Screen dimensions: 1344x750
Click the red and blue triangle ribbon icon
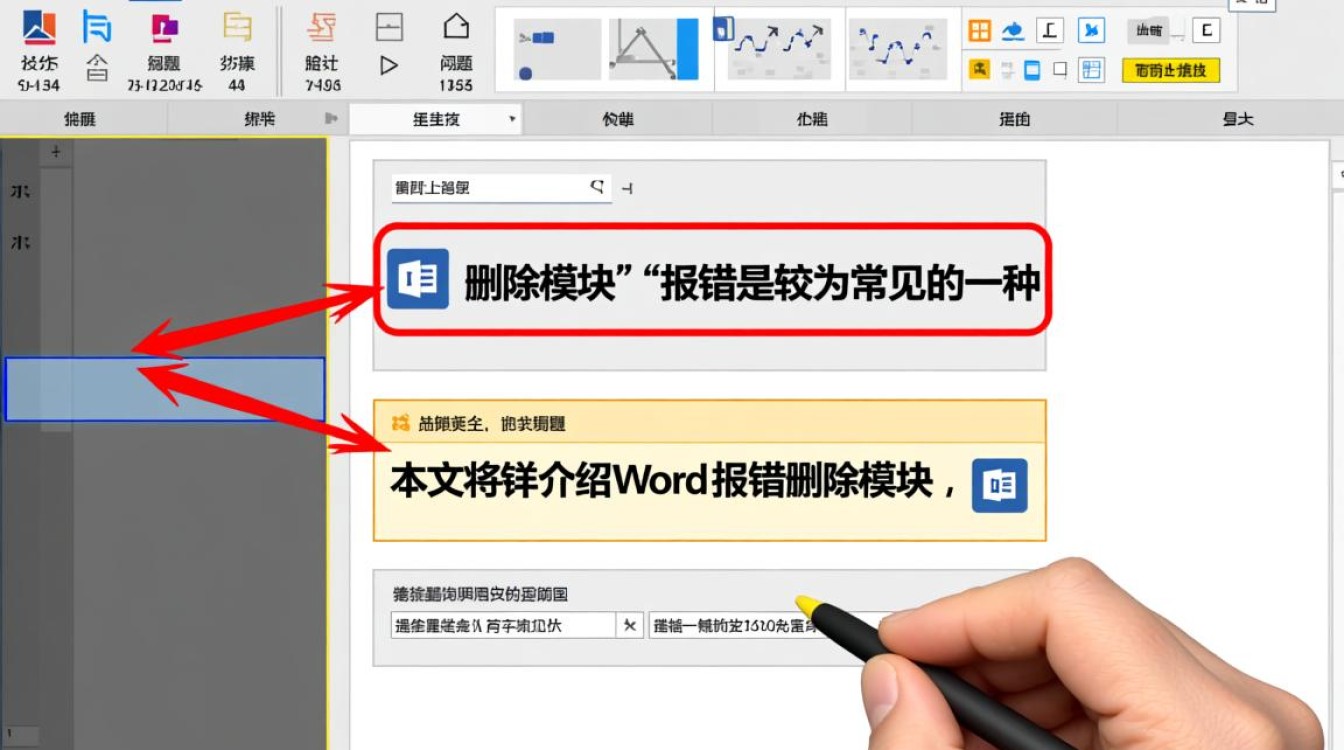click(x=39, y=27)
